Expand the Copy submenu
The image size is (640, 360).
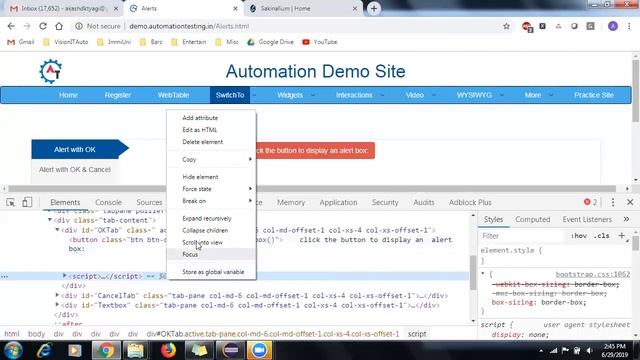pyautogui.click(x=211, y=159)
